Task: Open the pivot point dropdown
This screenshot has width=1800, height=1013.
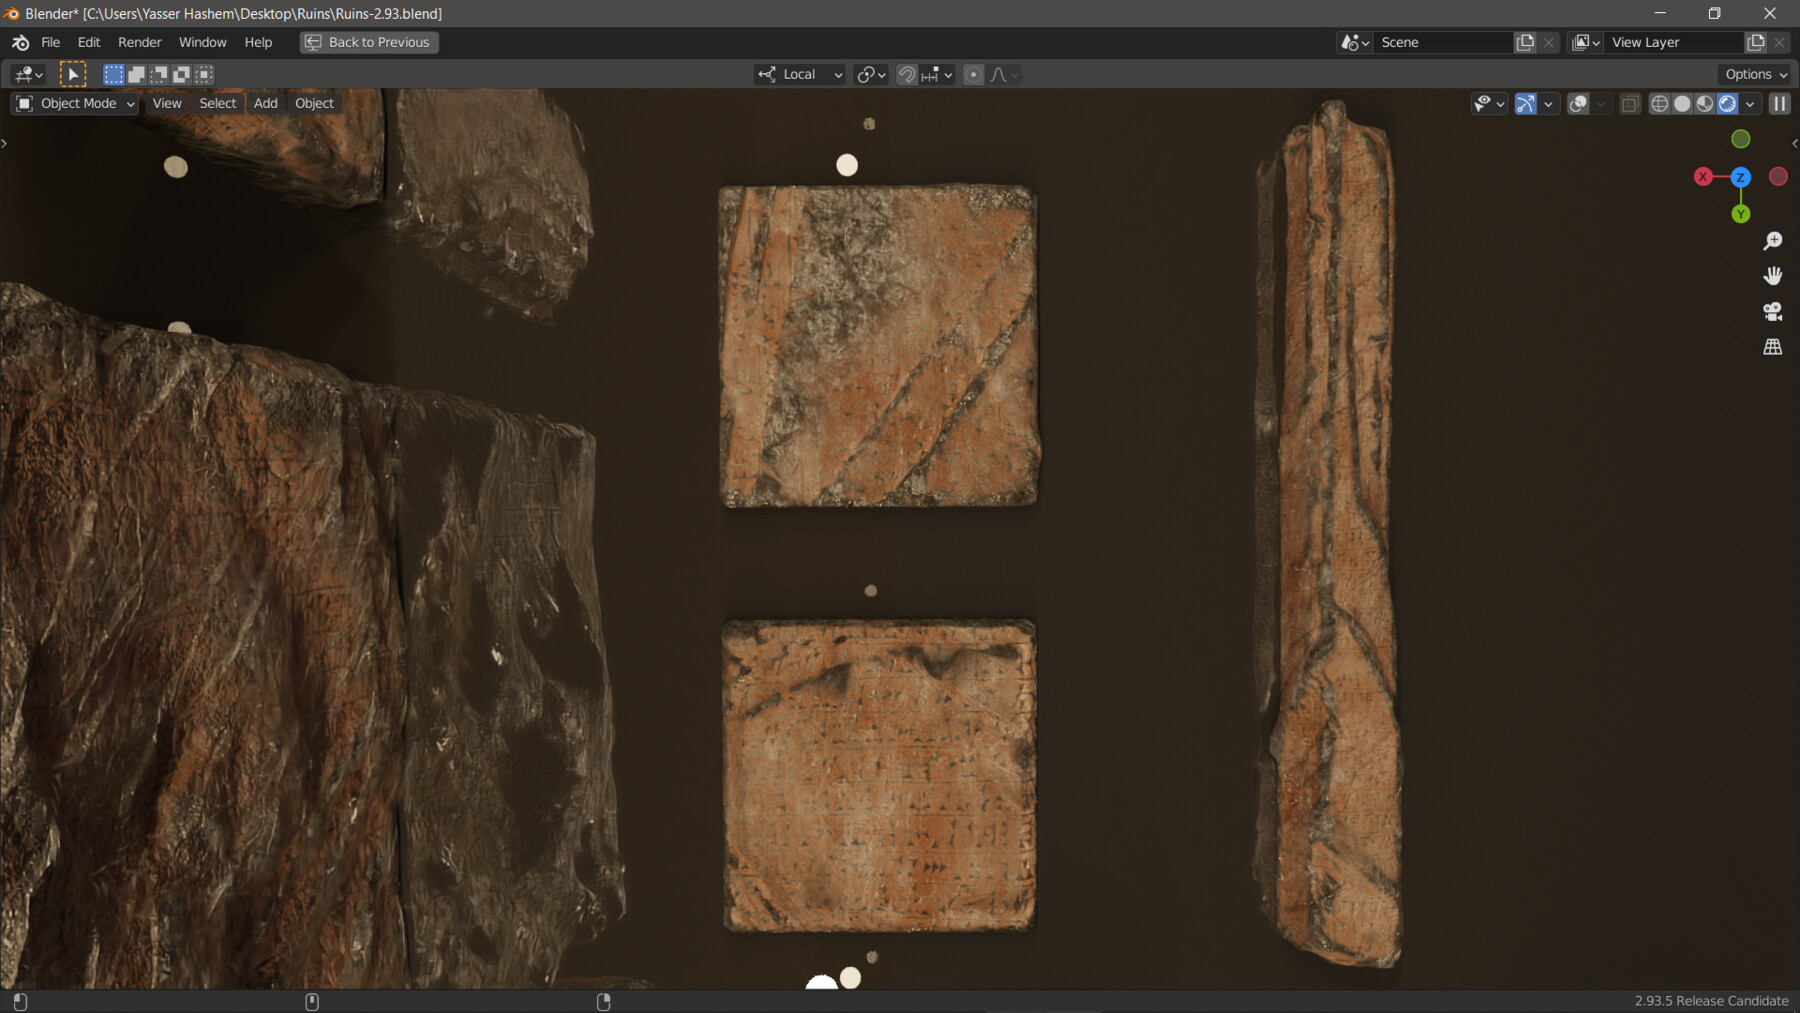Action: 871,74
